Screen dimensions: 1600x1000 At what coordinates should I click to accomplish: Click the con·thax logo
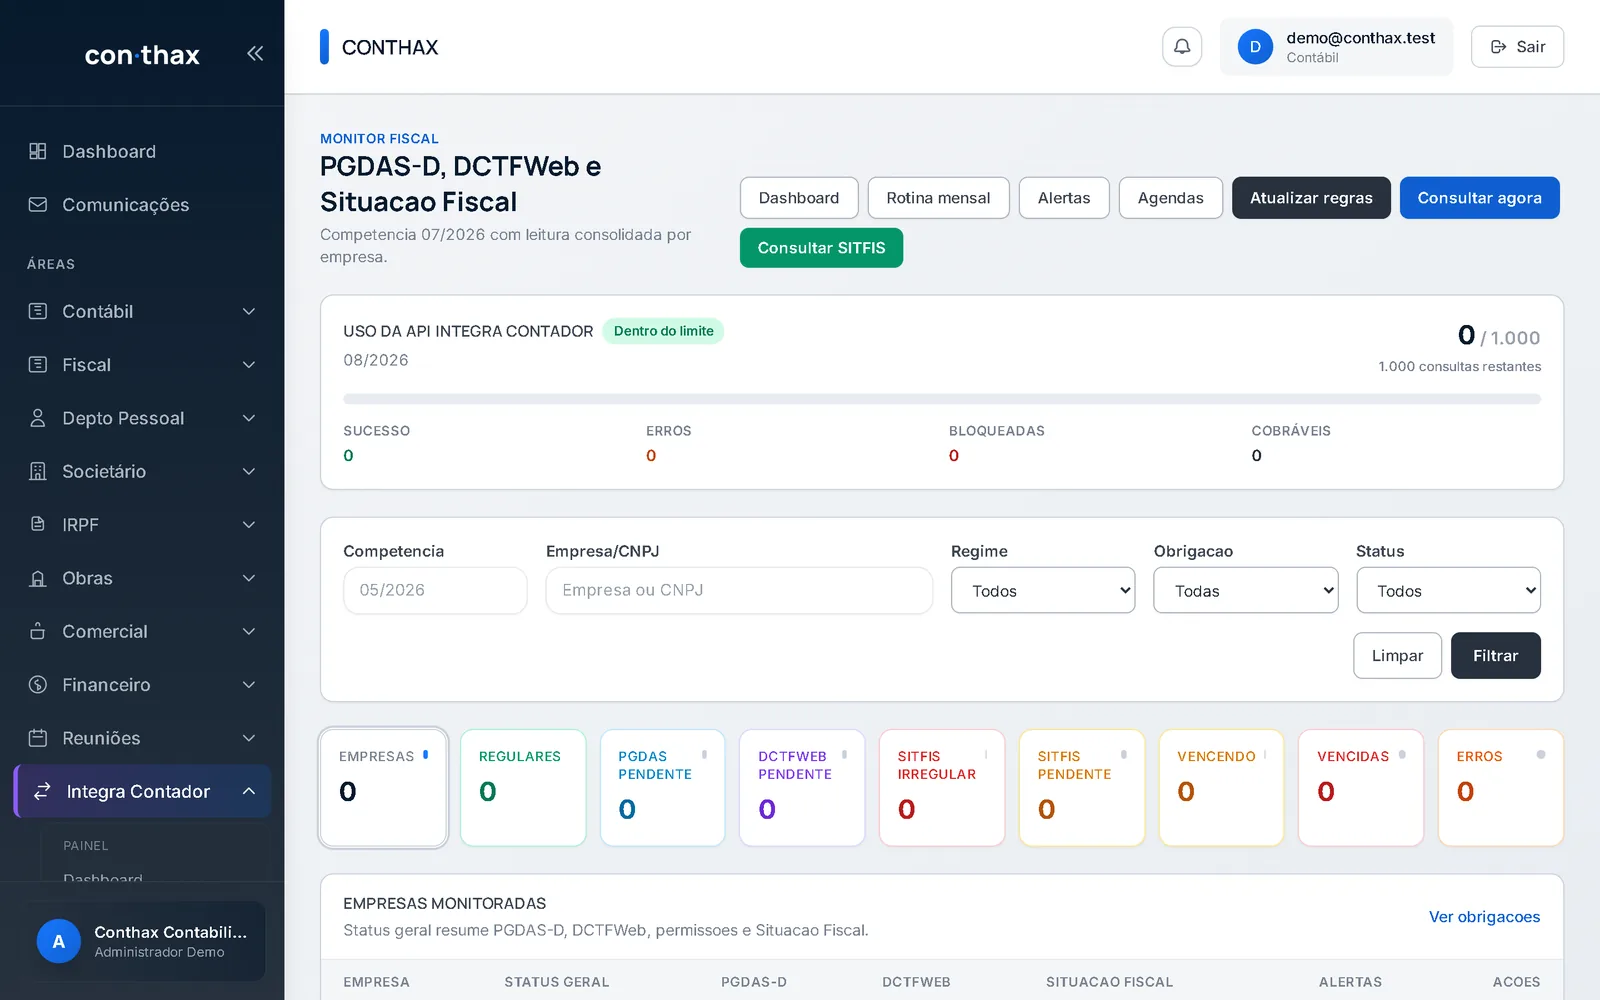point(142,55)
